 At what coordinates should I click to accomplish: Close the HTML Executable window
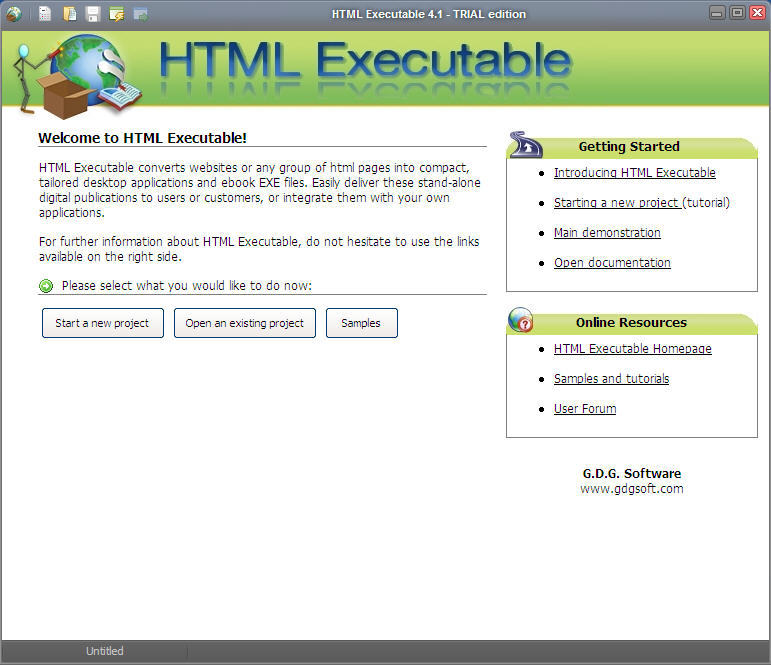(757, 13)
